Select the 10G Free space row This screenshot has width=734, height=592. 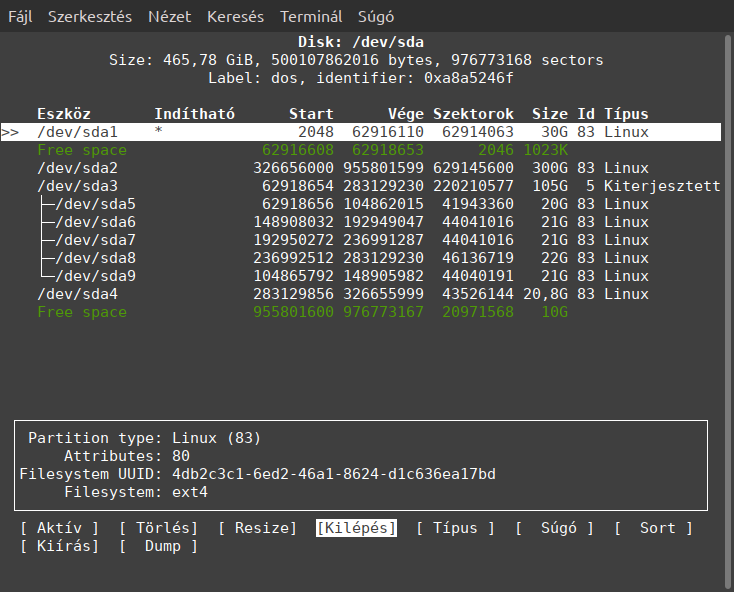pyautogui.click(x=361, y=312)
